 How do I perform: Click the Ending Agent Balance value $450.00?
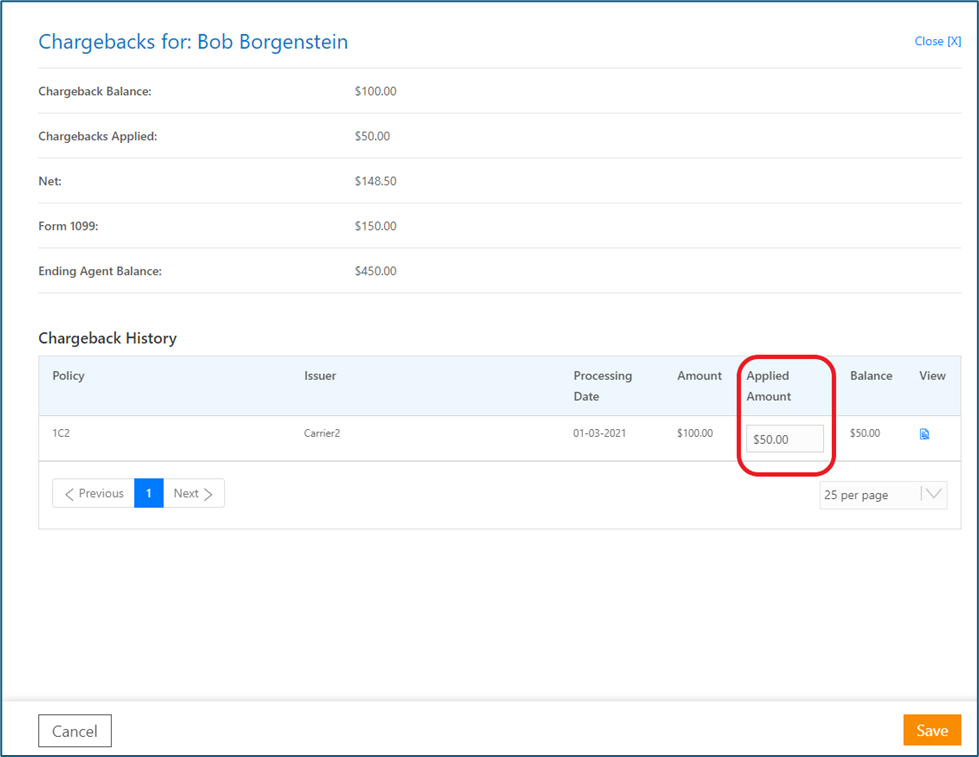[375, 271]
